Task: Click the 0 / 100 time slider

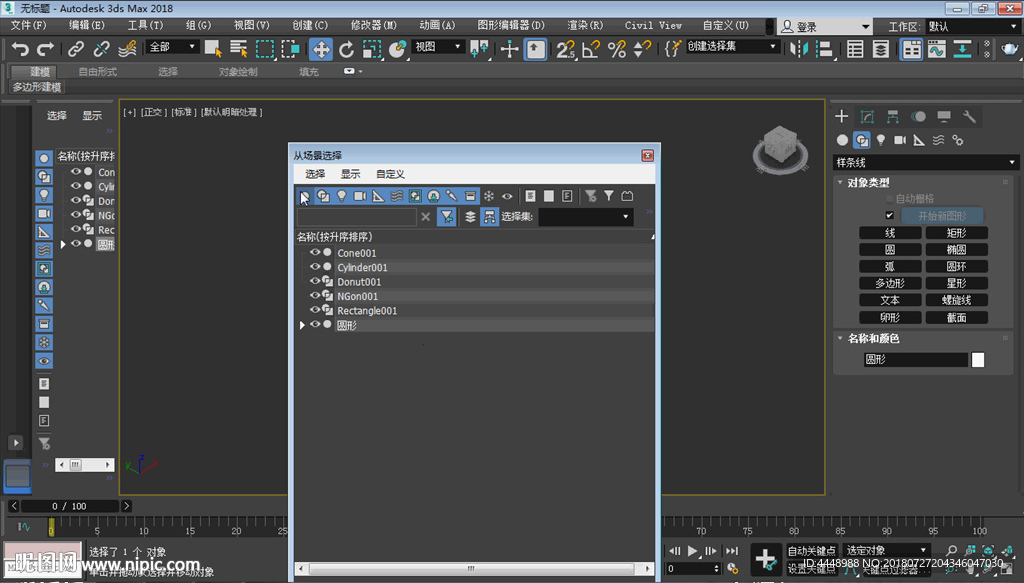Action: (x=69, y=506)
